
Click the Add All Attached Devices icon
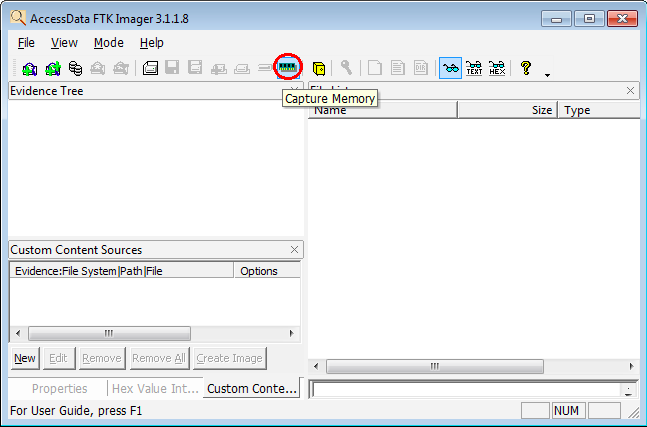pyautogui.click(x=53, y=68)
